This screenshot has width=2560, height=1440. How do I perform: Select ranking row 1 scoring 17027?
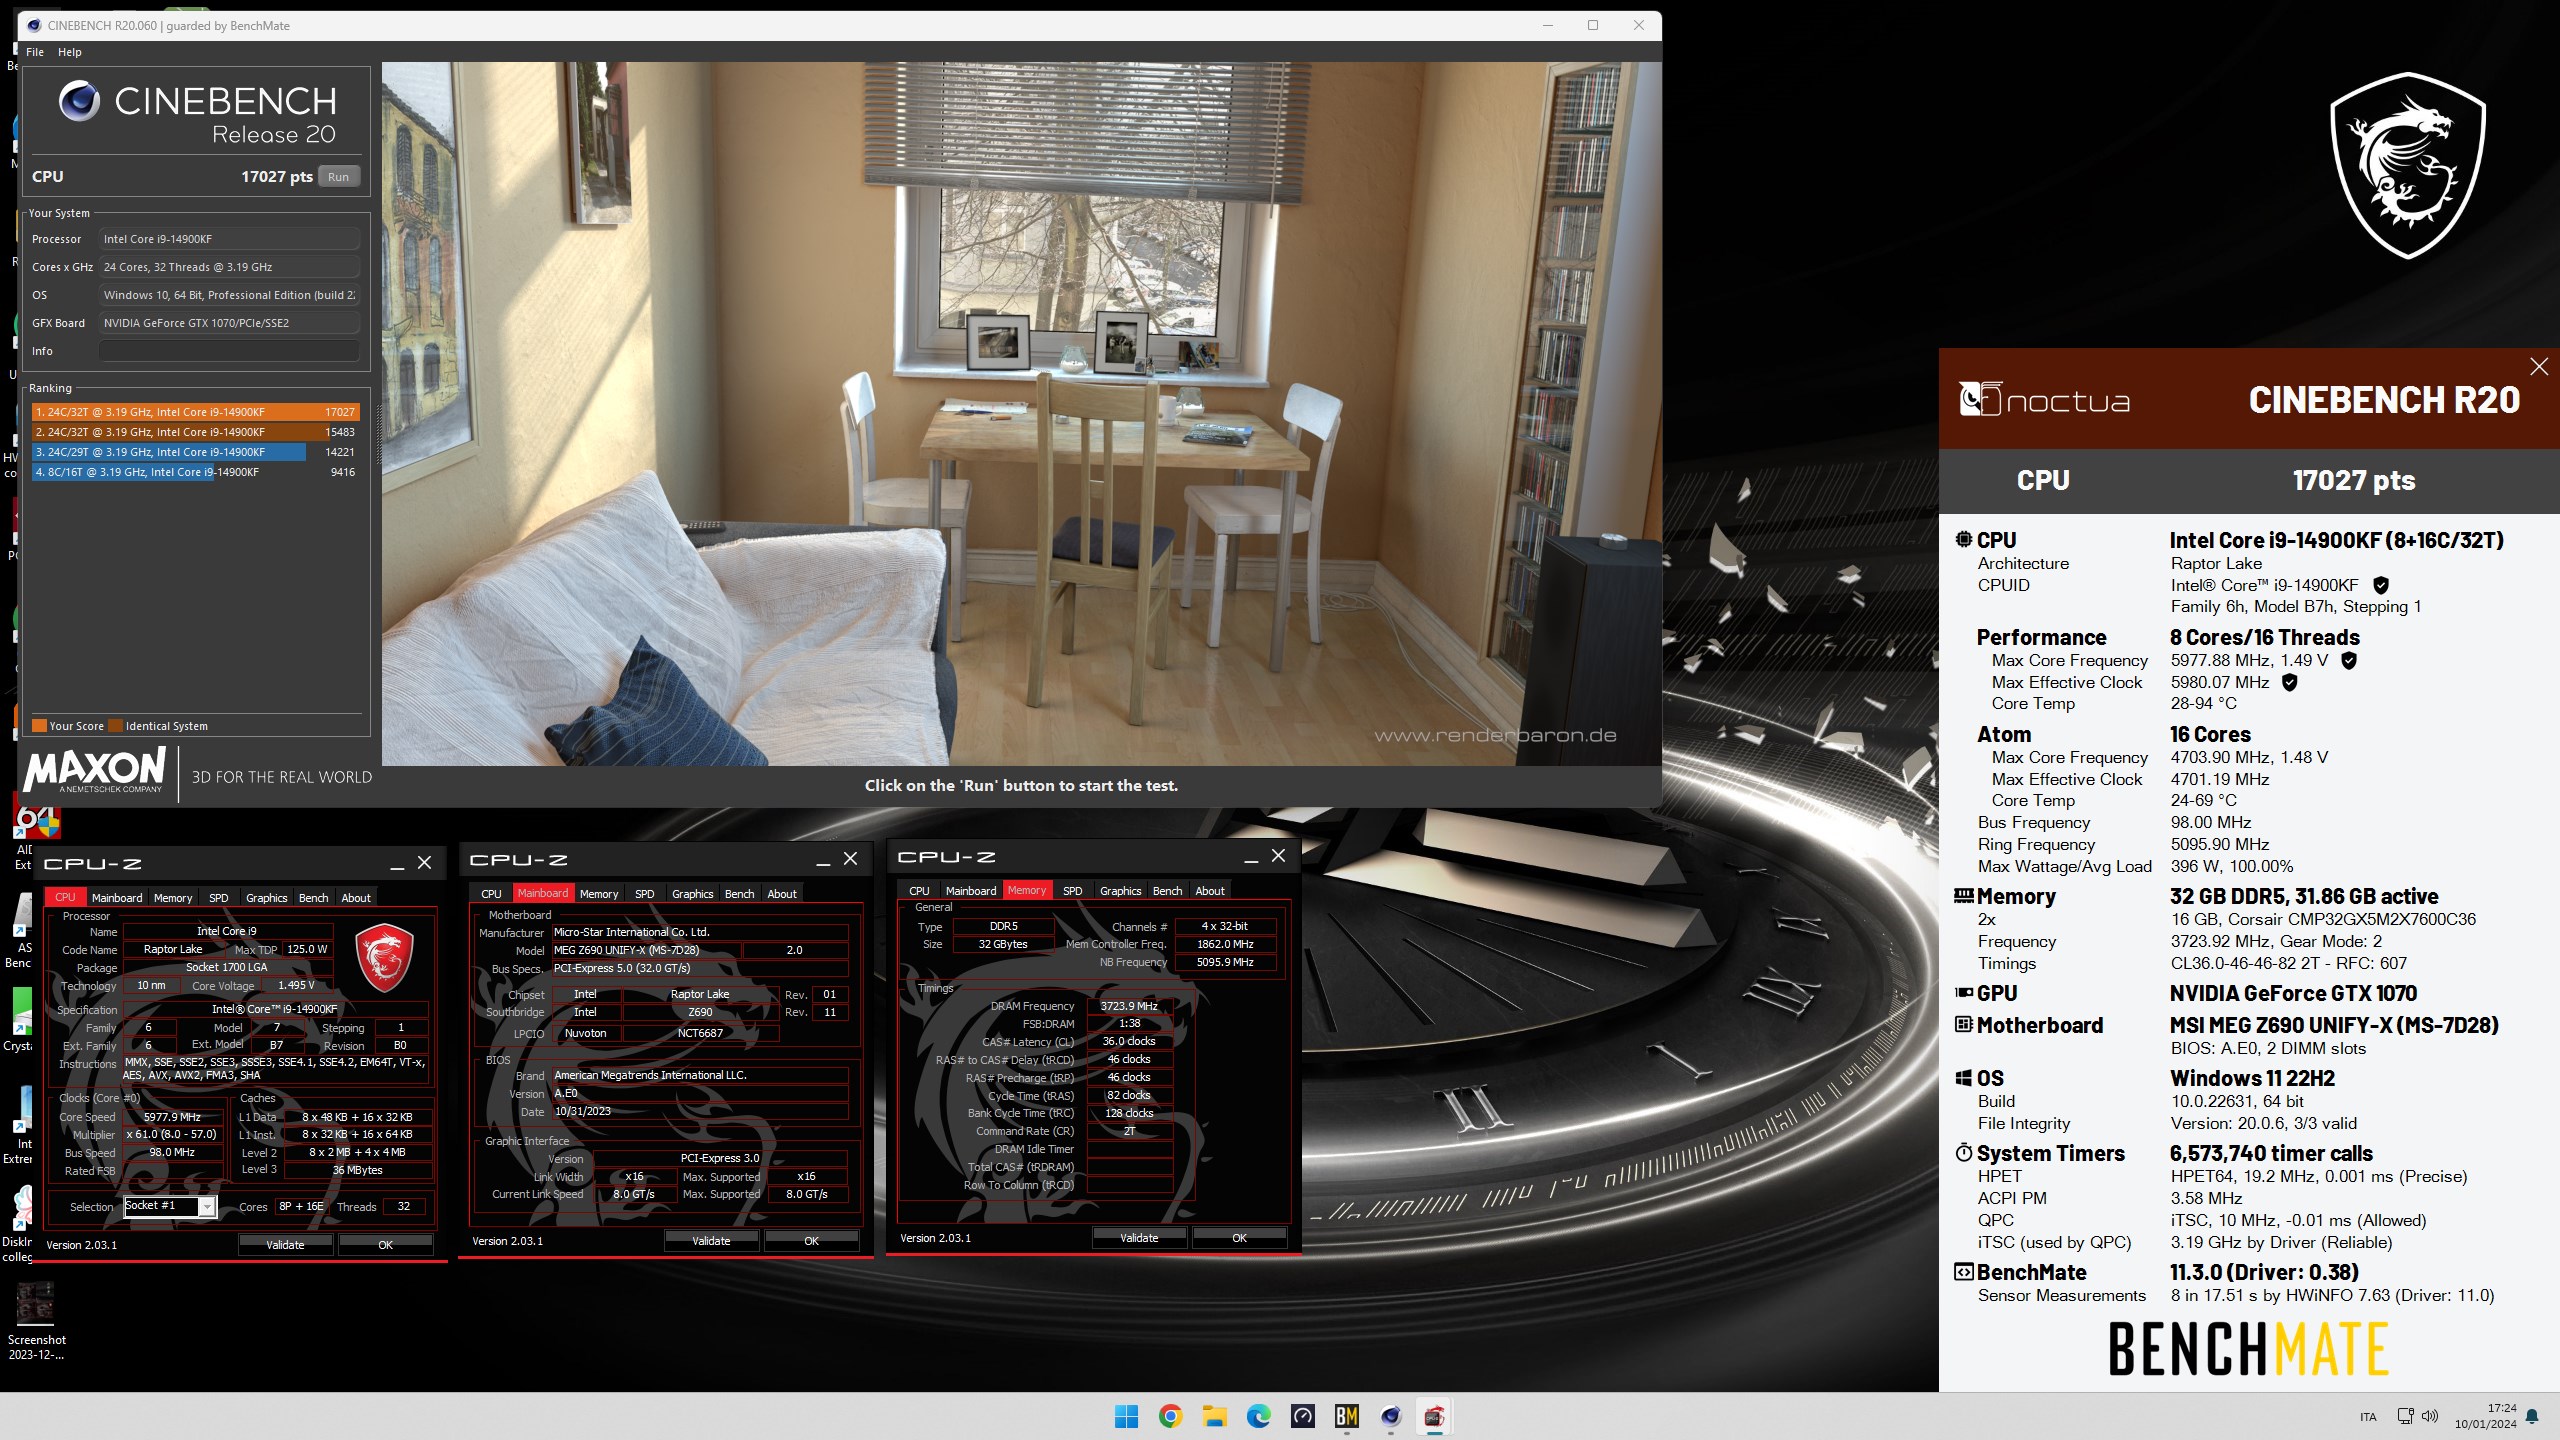coord(195,412)
